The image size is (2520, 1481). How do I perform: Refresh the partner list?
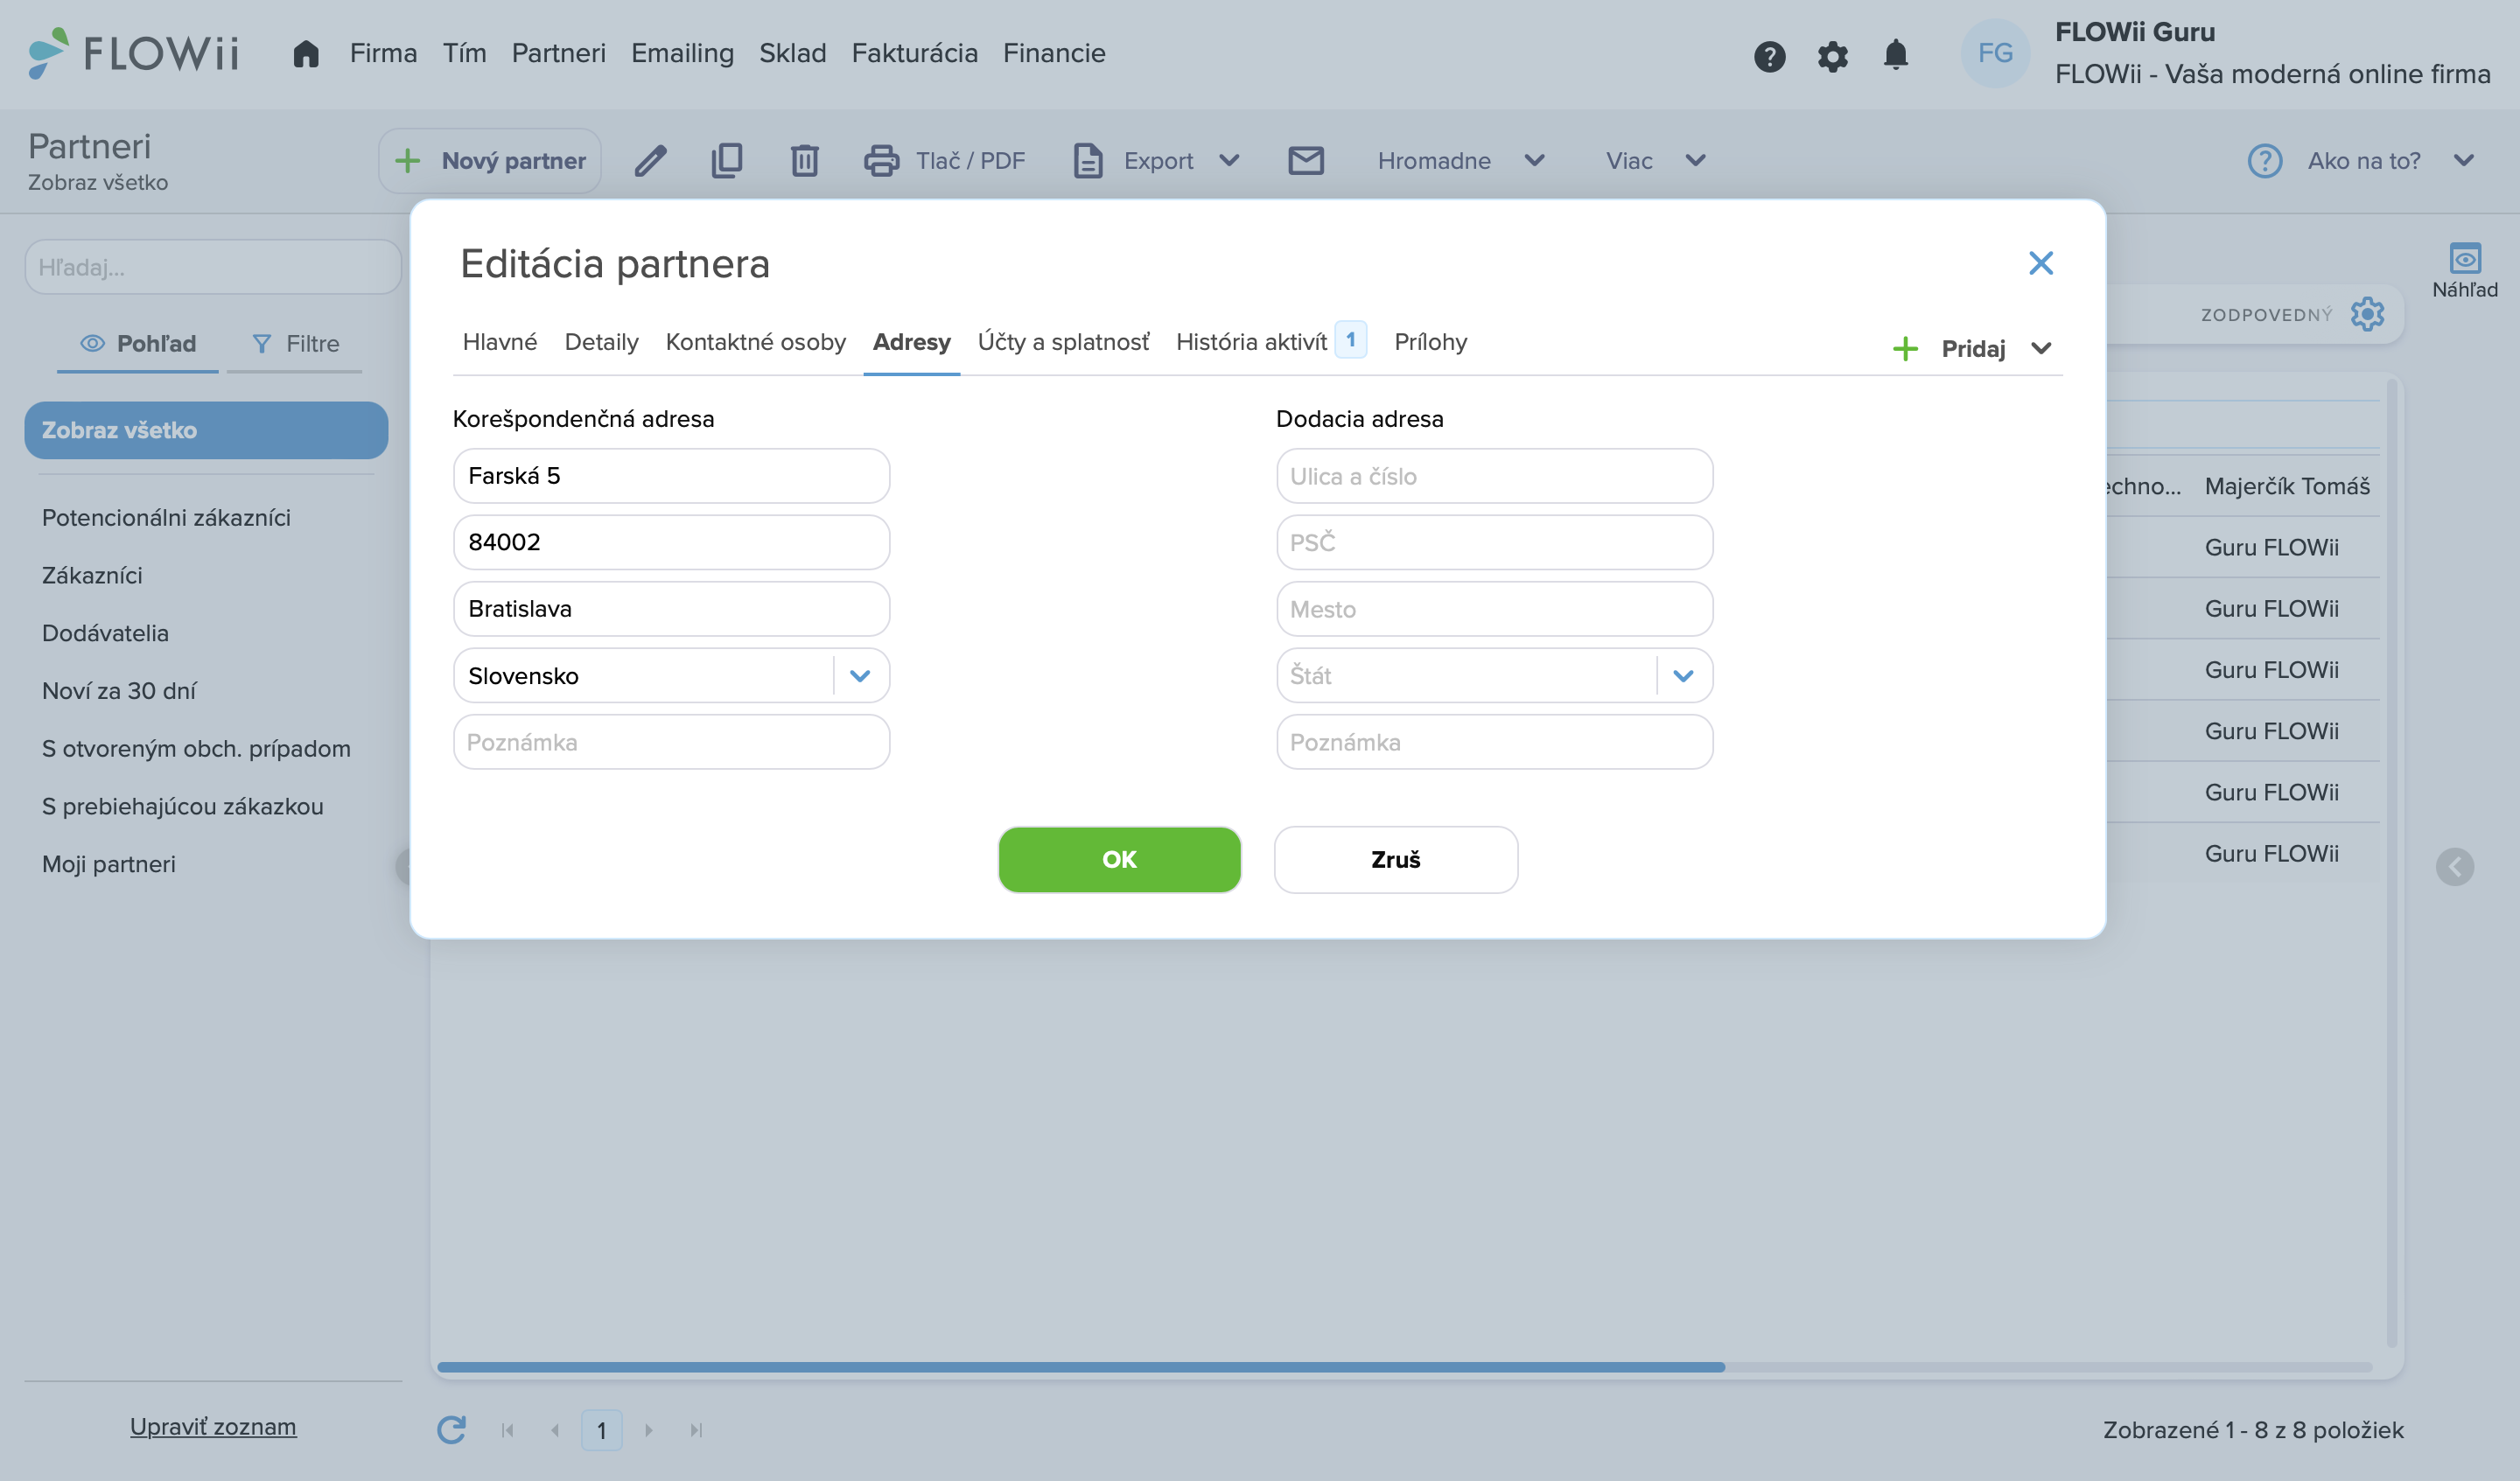(452, 1429)
